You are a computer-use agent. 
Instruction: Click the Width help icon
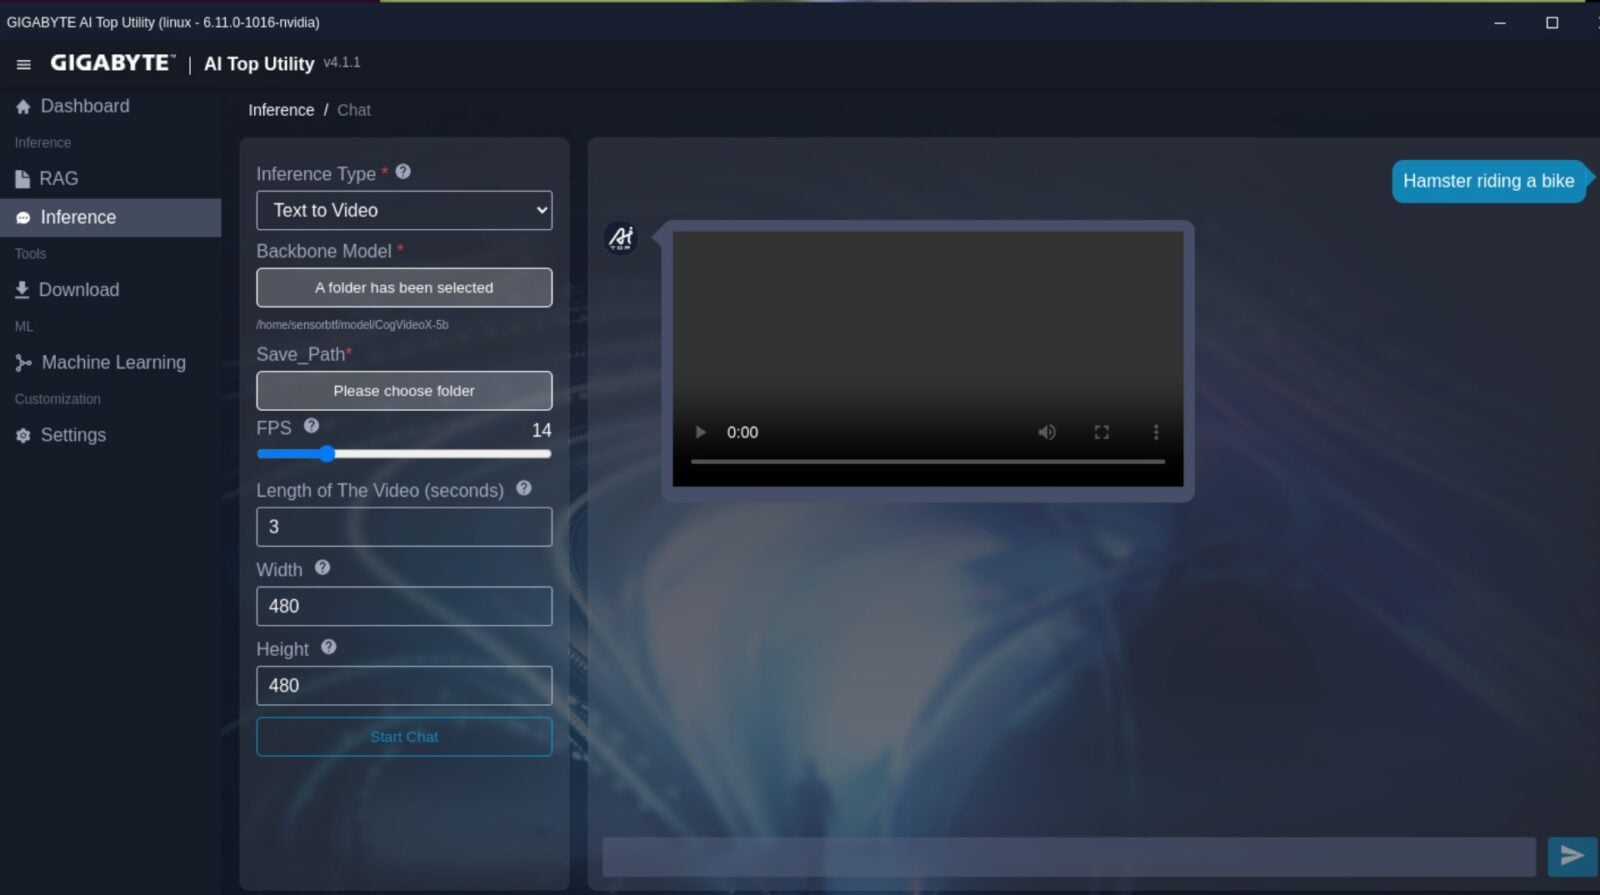[322, 567]
